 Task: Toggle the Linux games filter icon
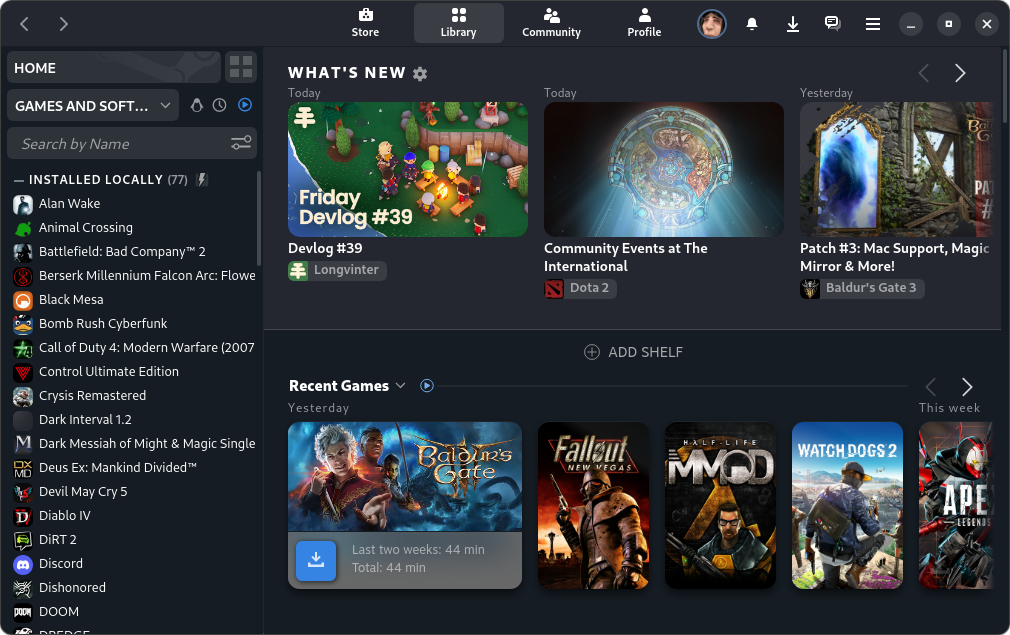[197, 105]
